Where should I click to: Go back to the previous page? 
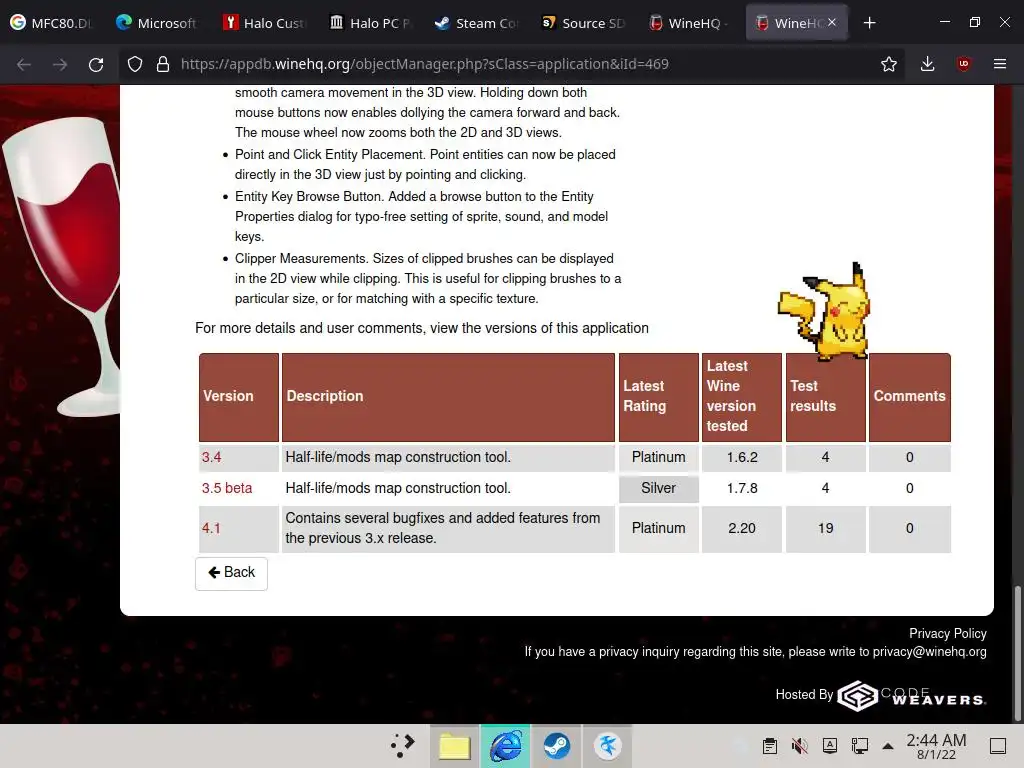(24, 64)
